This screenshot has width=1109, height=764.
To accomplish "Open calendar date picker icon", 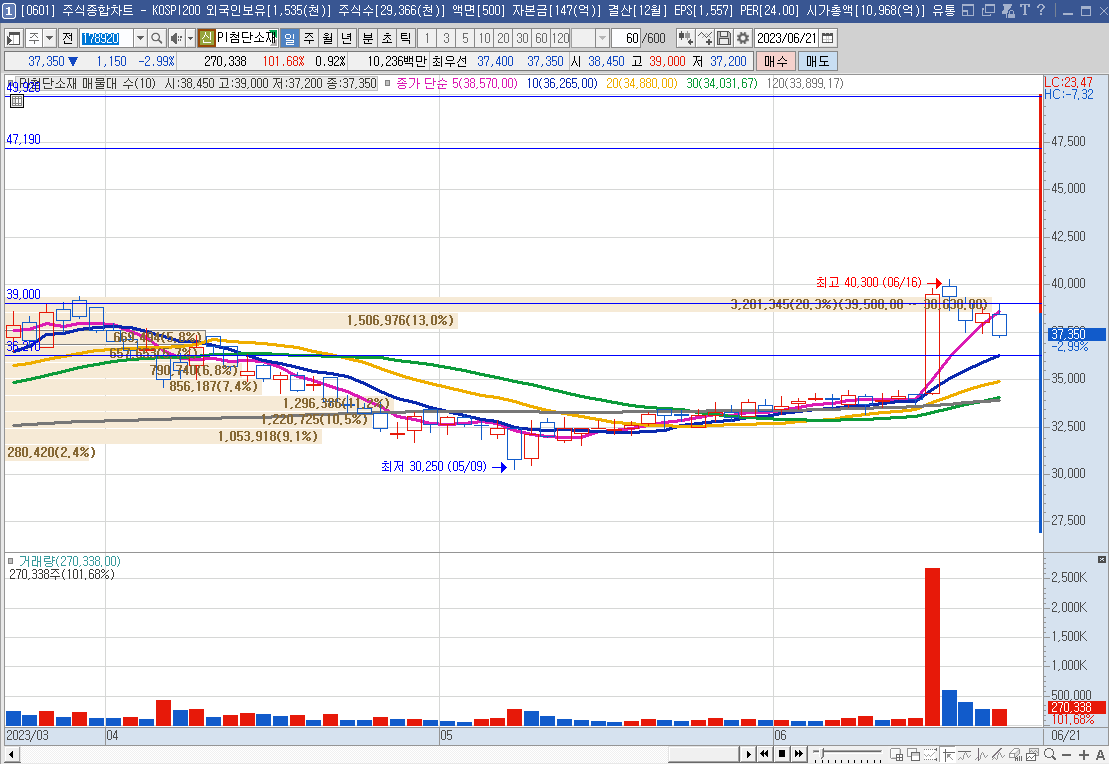I will [x=828, y=38].
